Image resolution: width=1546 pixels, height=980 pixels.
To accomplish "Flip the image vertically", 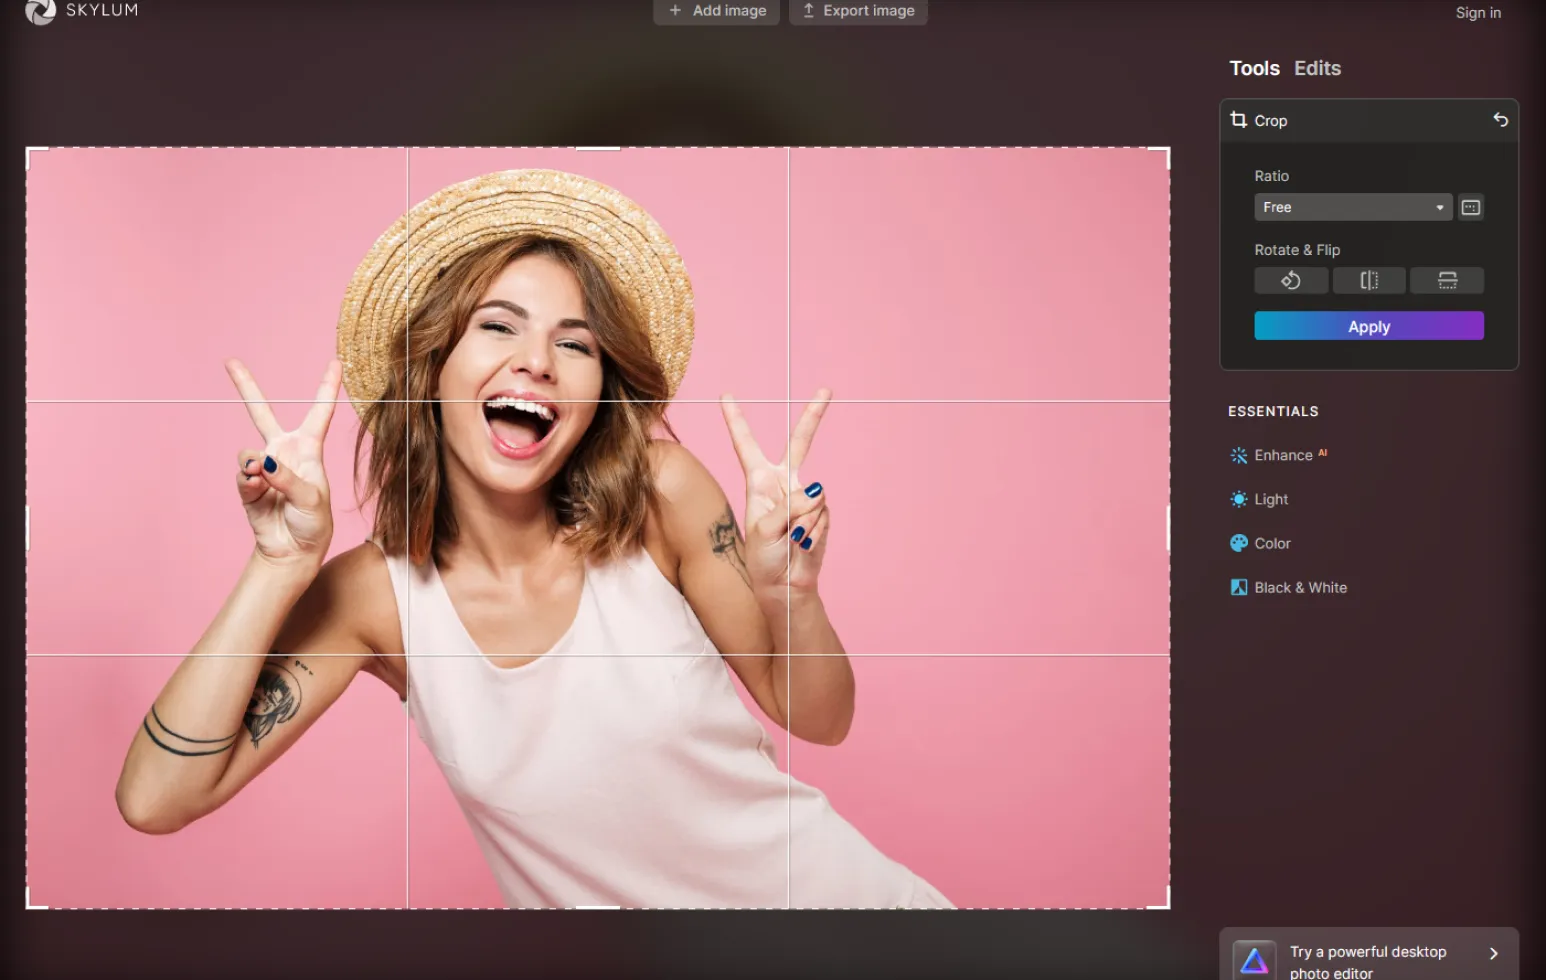I will [1447, 280].
